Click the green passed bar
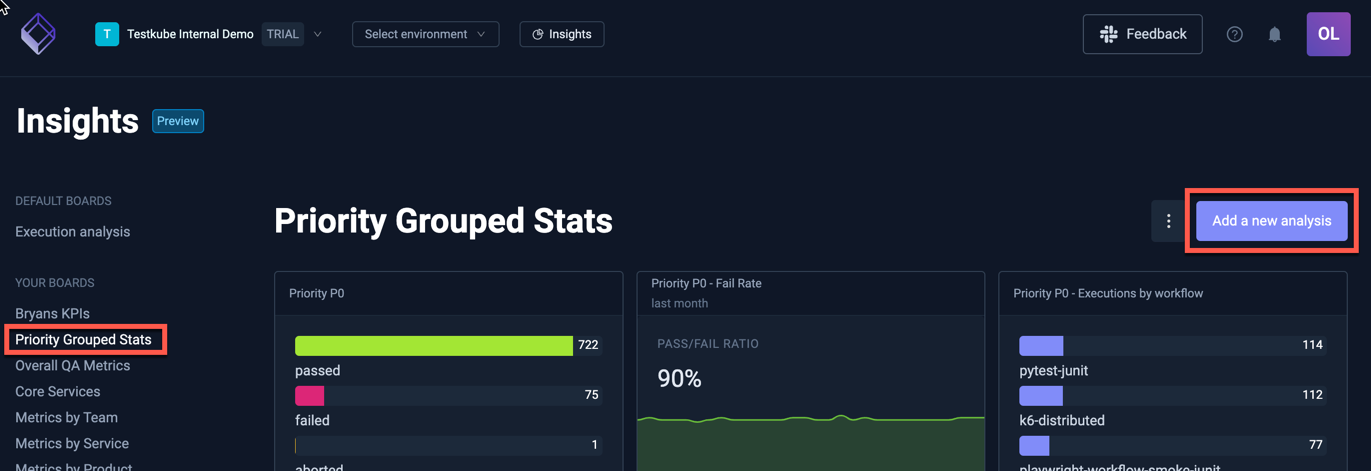 pos(433,346)
